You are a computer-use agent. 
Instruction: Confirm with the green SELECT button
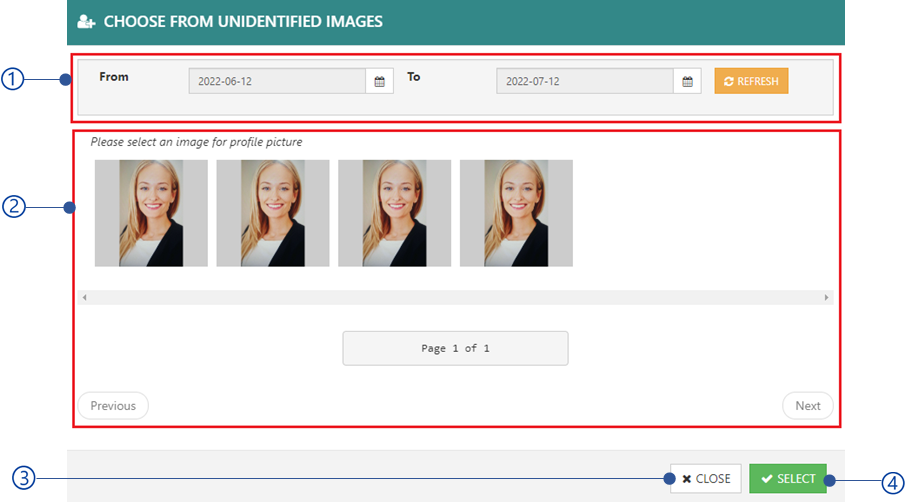click(788, 479)
